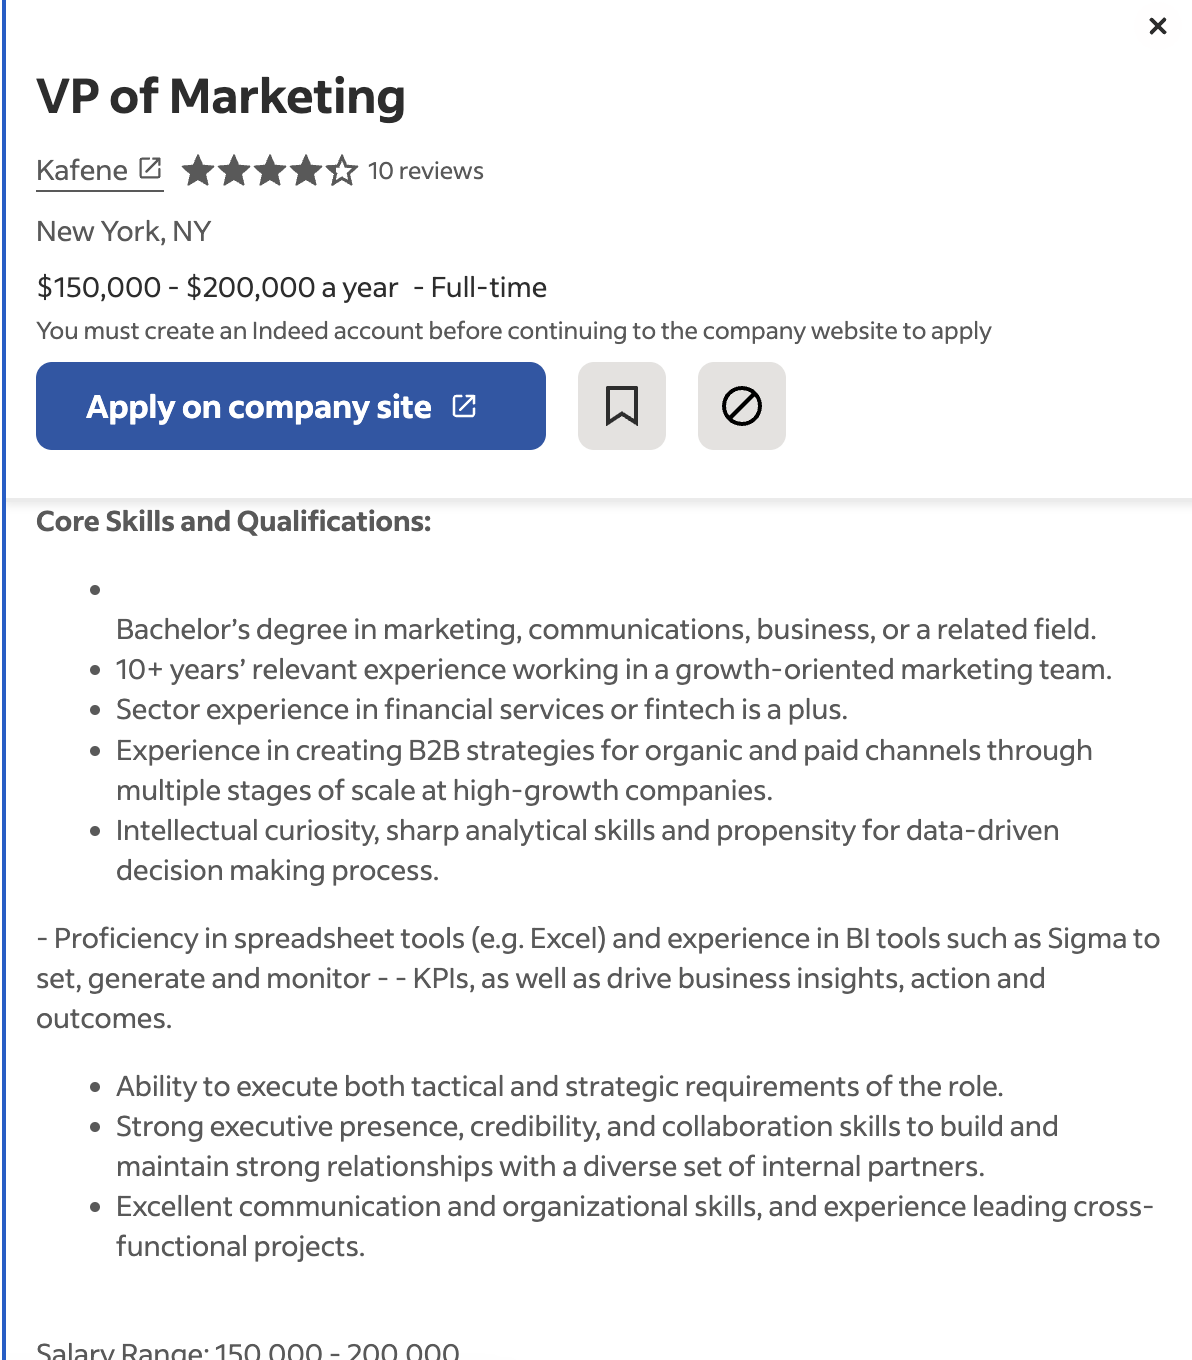Save this job with the bookmark icon
The height and width of the screenshot is (1360, 1192).
[x=622, y=406]
